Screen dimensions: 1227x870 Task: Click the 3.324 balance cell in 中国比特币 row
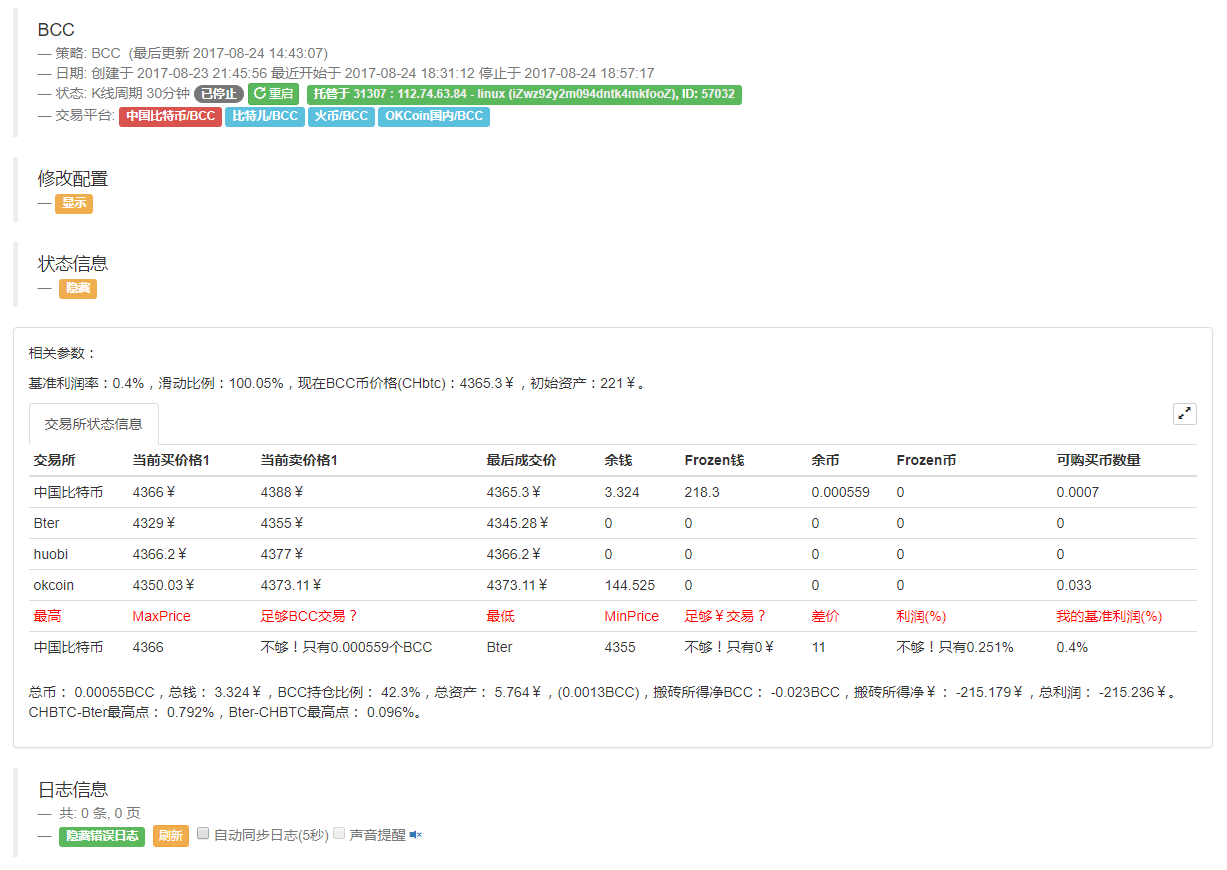click(x=622, y=492)
